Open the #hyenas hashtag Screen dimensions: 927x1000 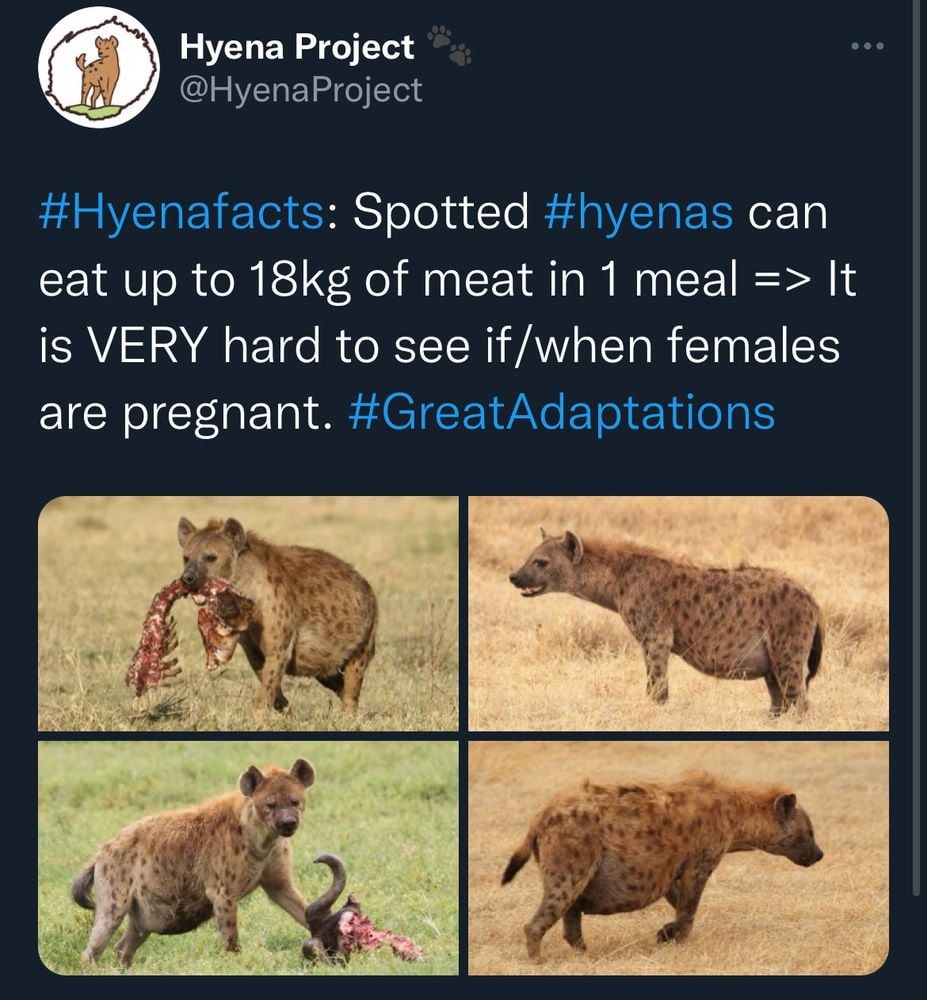640,212
